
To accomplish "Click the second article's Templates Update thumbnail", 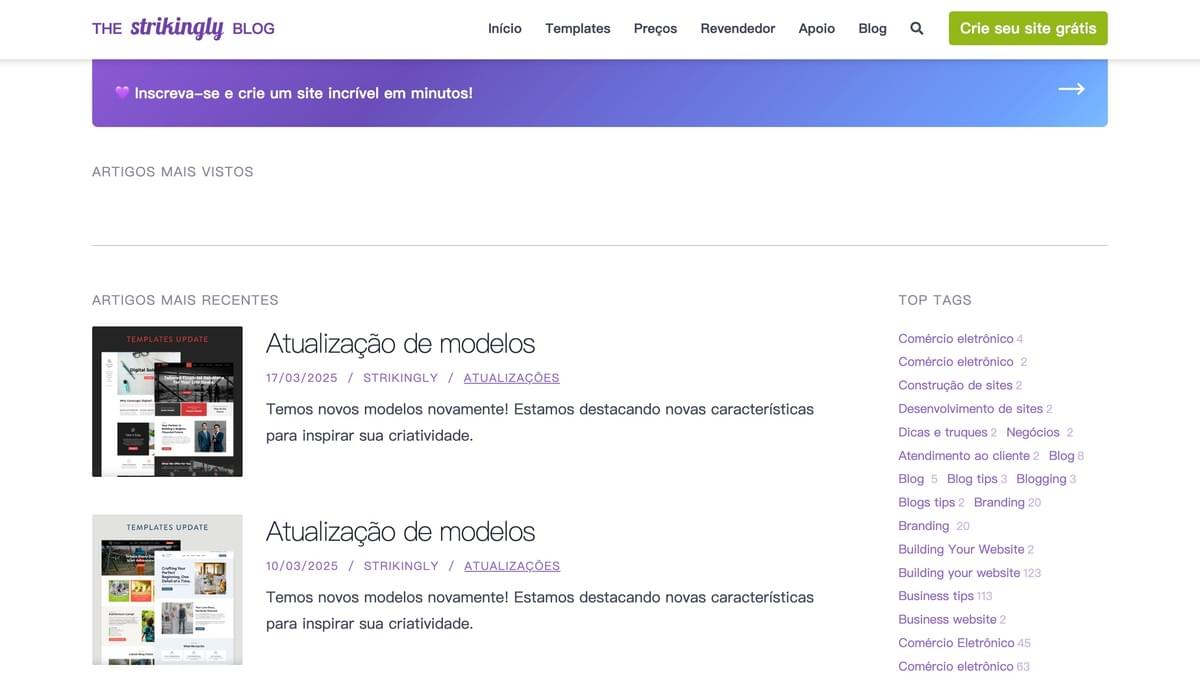I will [x=167, y=588].
